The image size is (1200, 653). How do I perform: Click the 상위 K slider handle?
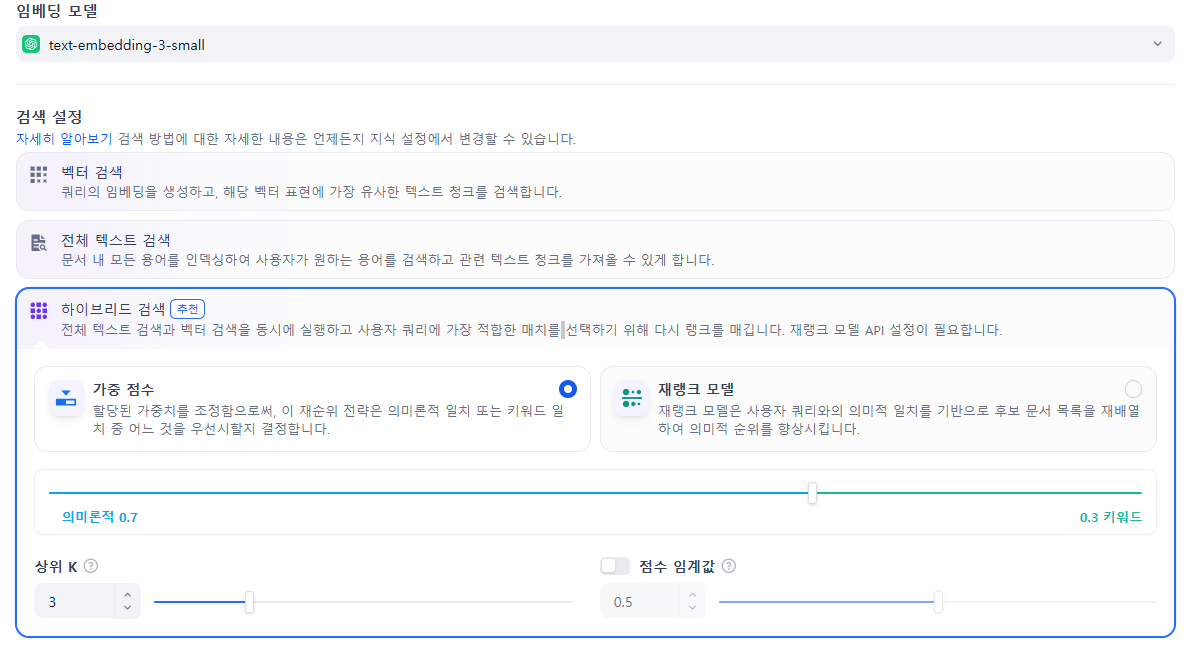[249, 602]
